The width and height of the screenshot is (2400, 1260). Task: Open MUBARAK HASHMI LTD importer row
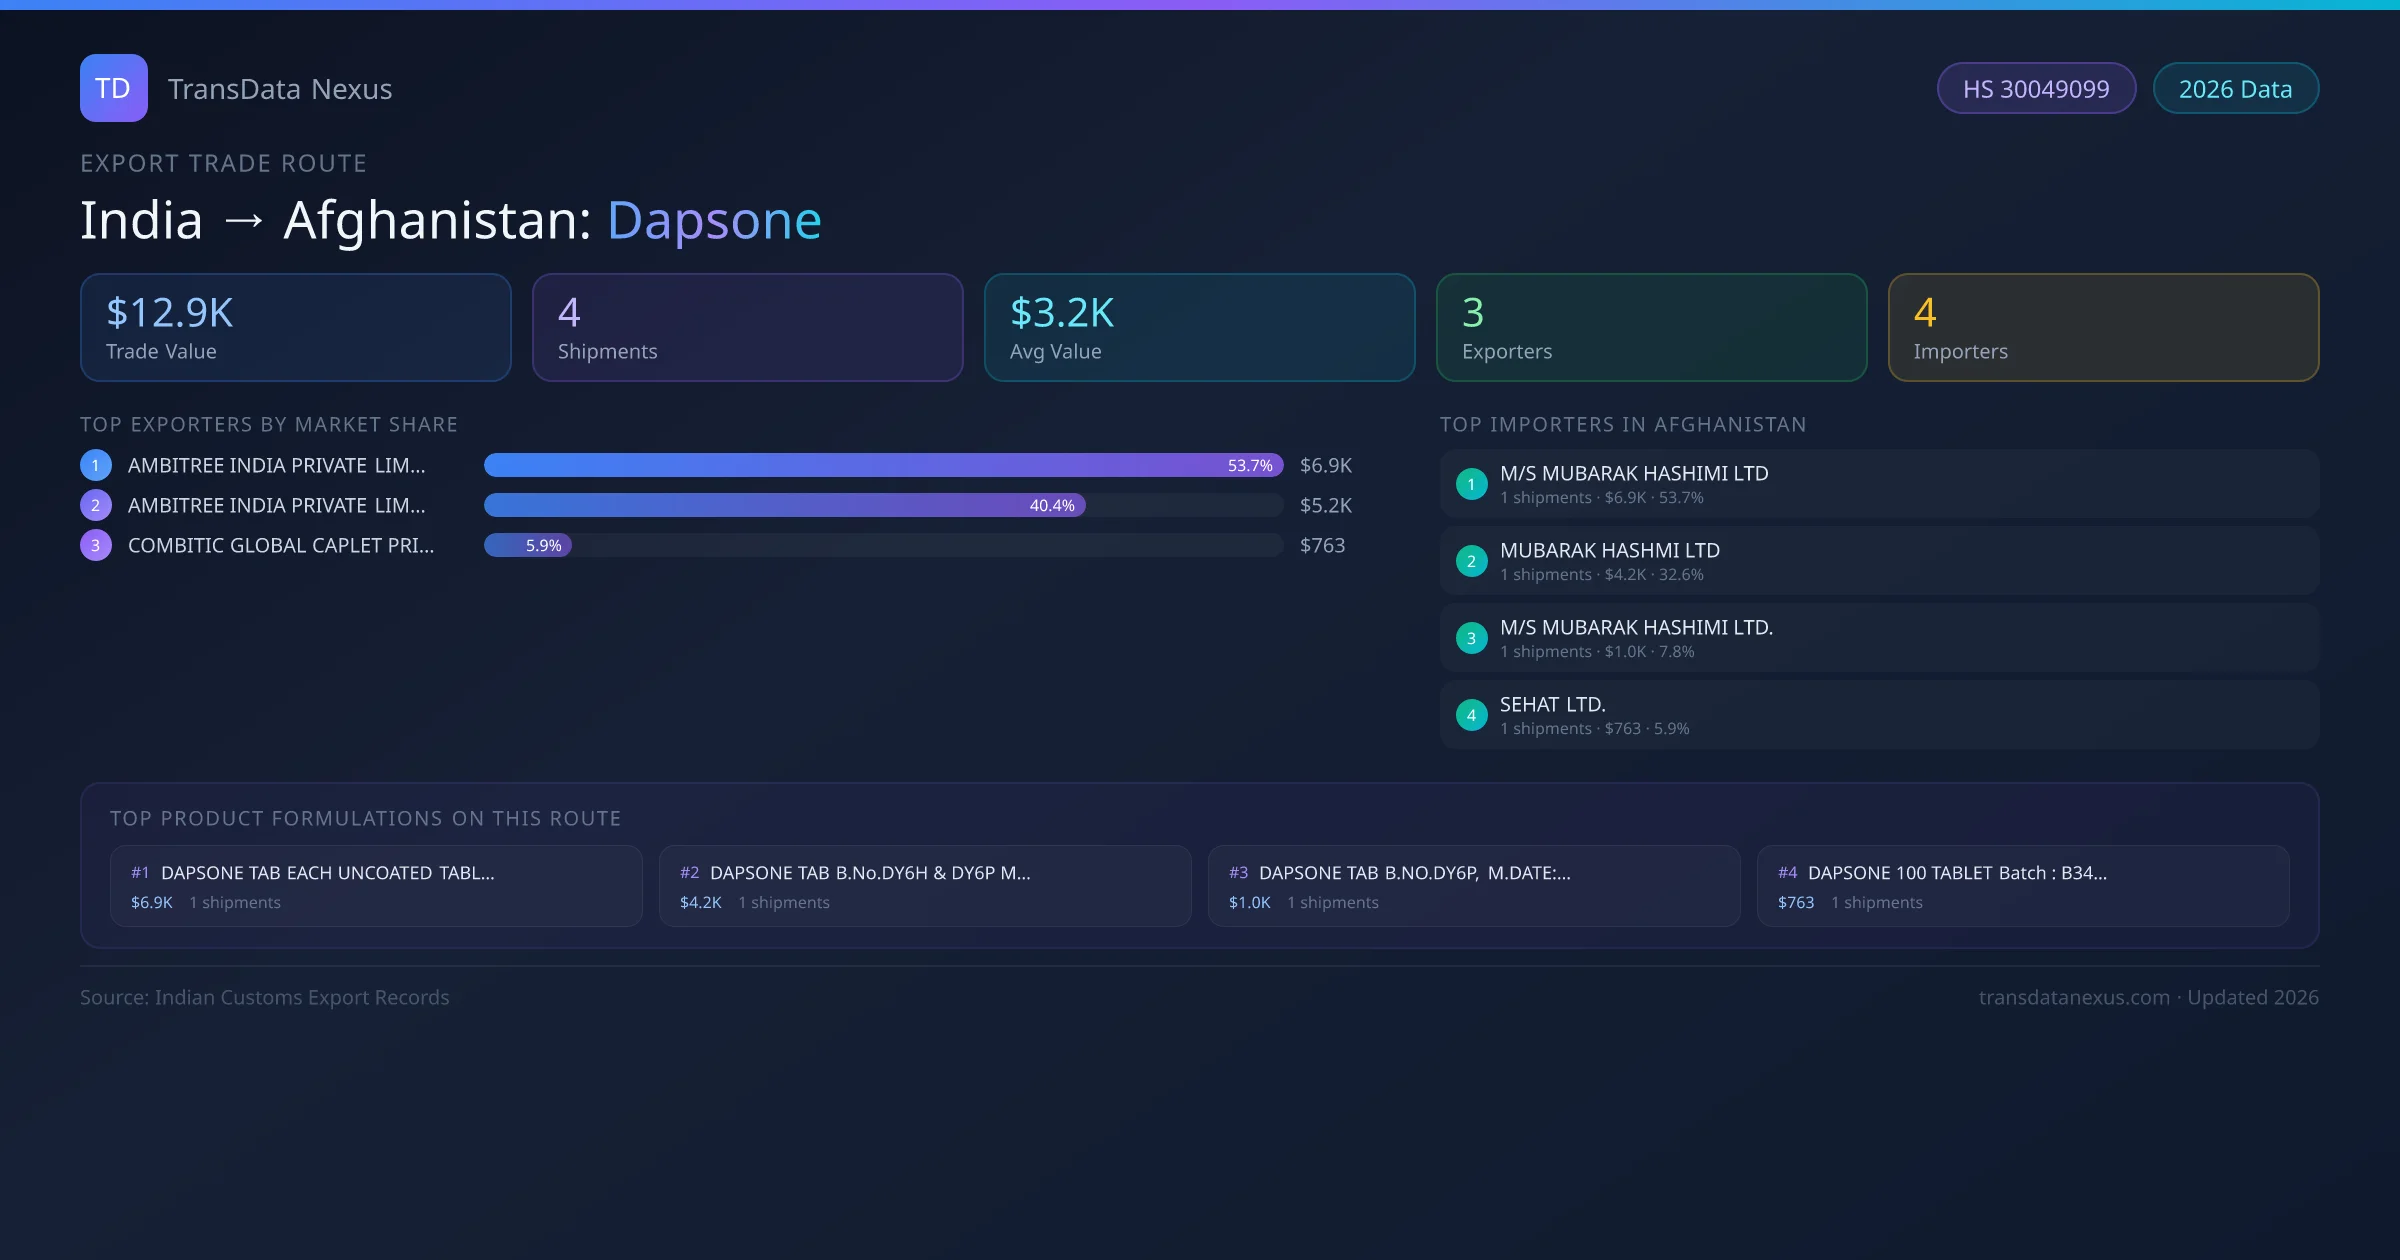[1878, 561]
